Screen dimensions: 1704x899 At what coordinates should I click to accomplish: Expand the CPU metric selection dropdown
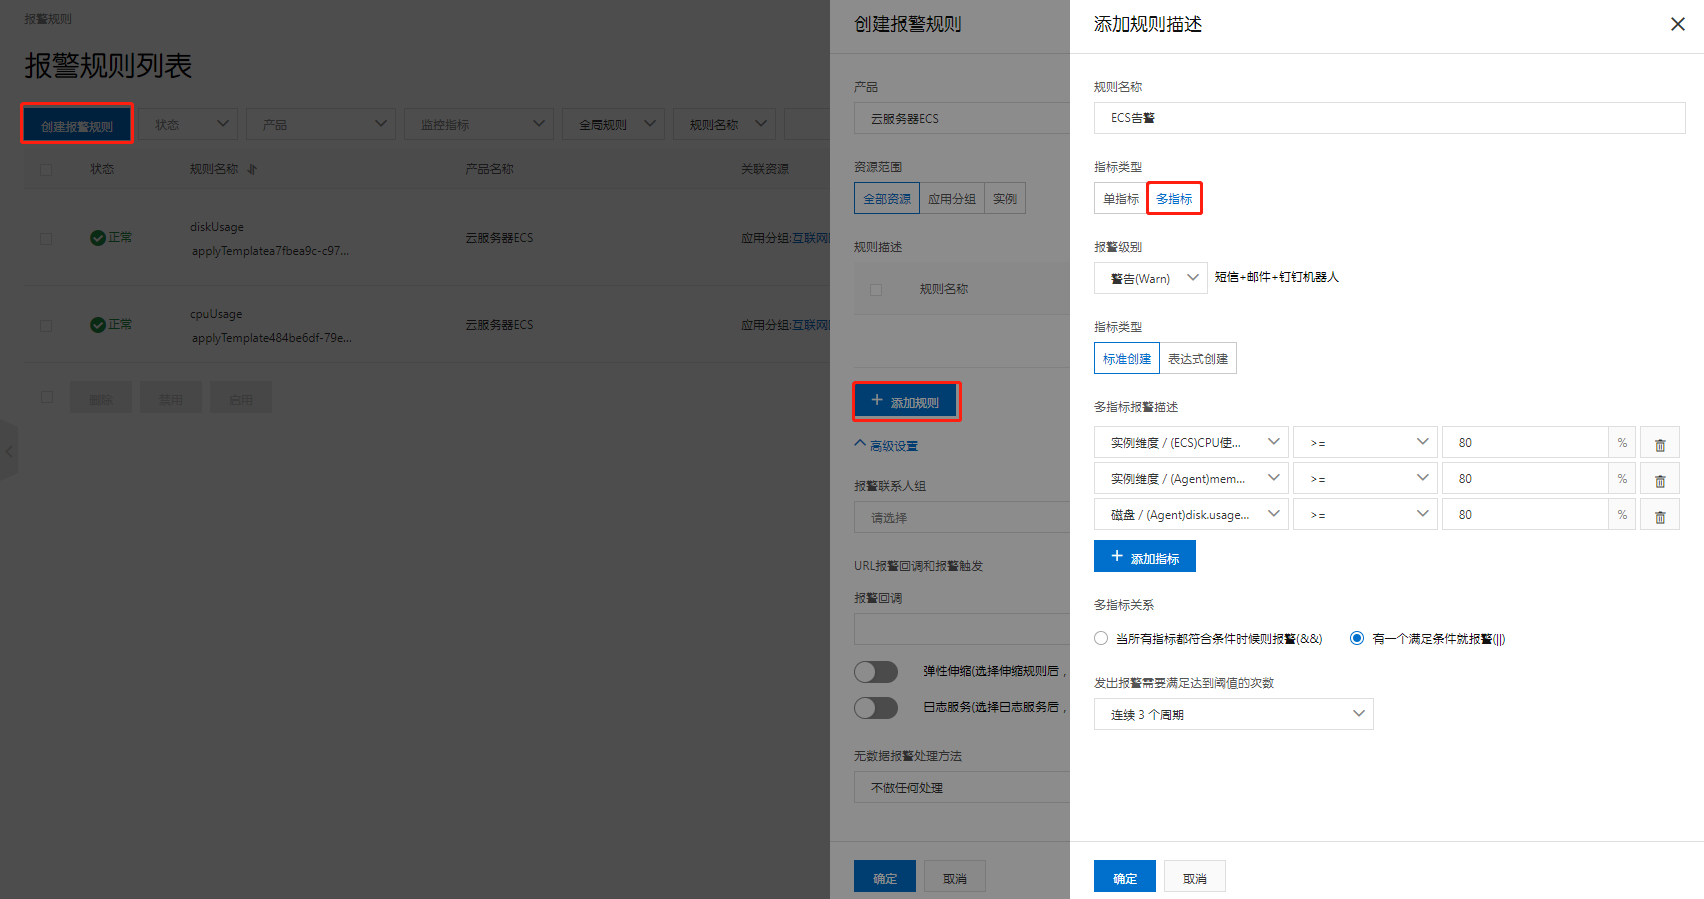click(1190, 442)
